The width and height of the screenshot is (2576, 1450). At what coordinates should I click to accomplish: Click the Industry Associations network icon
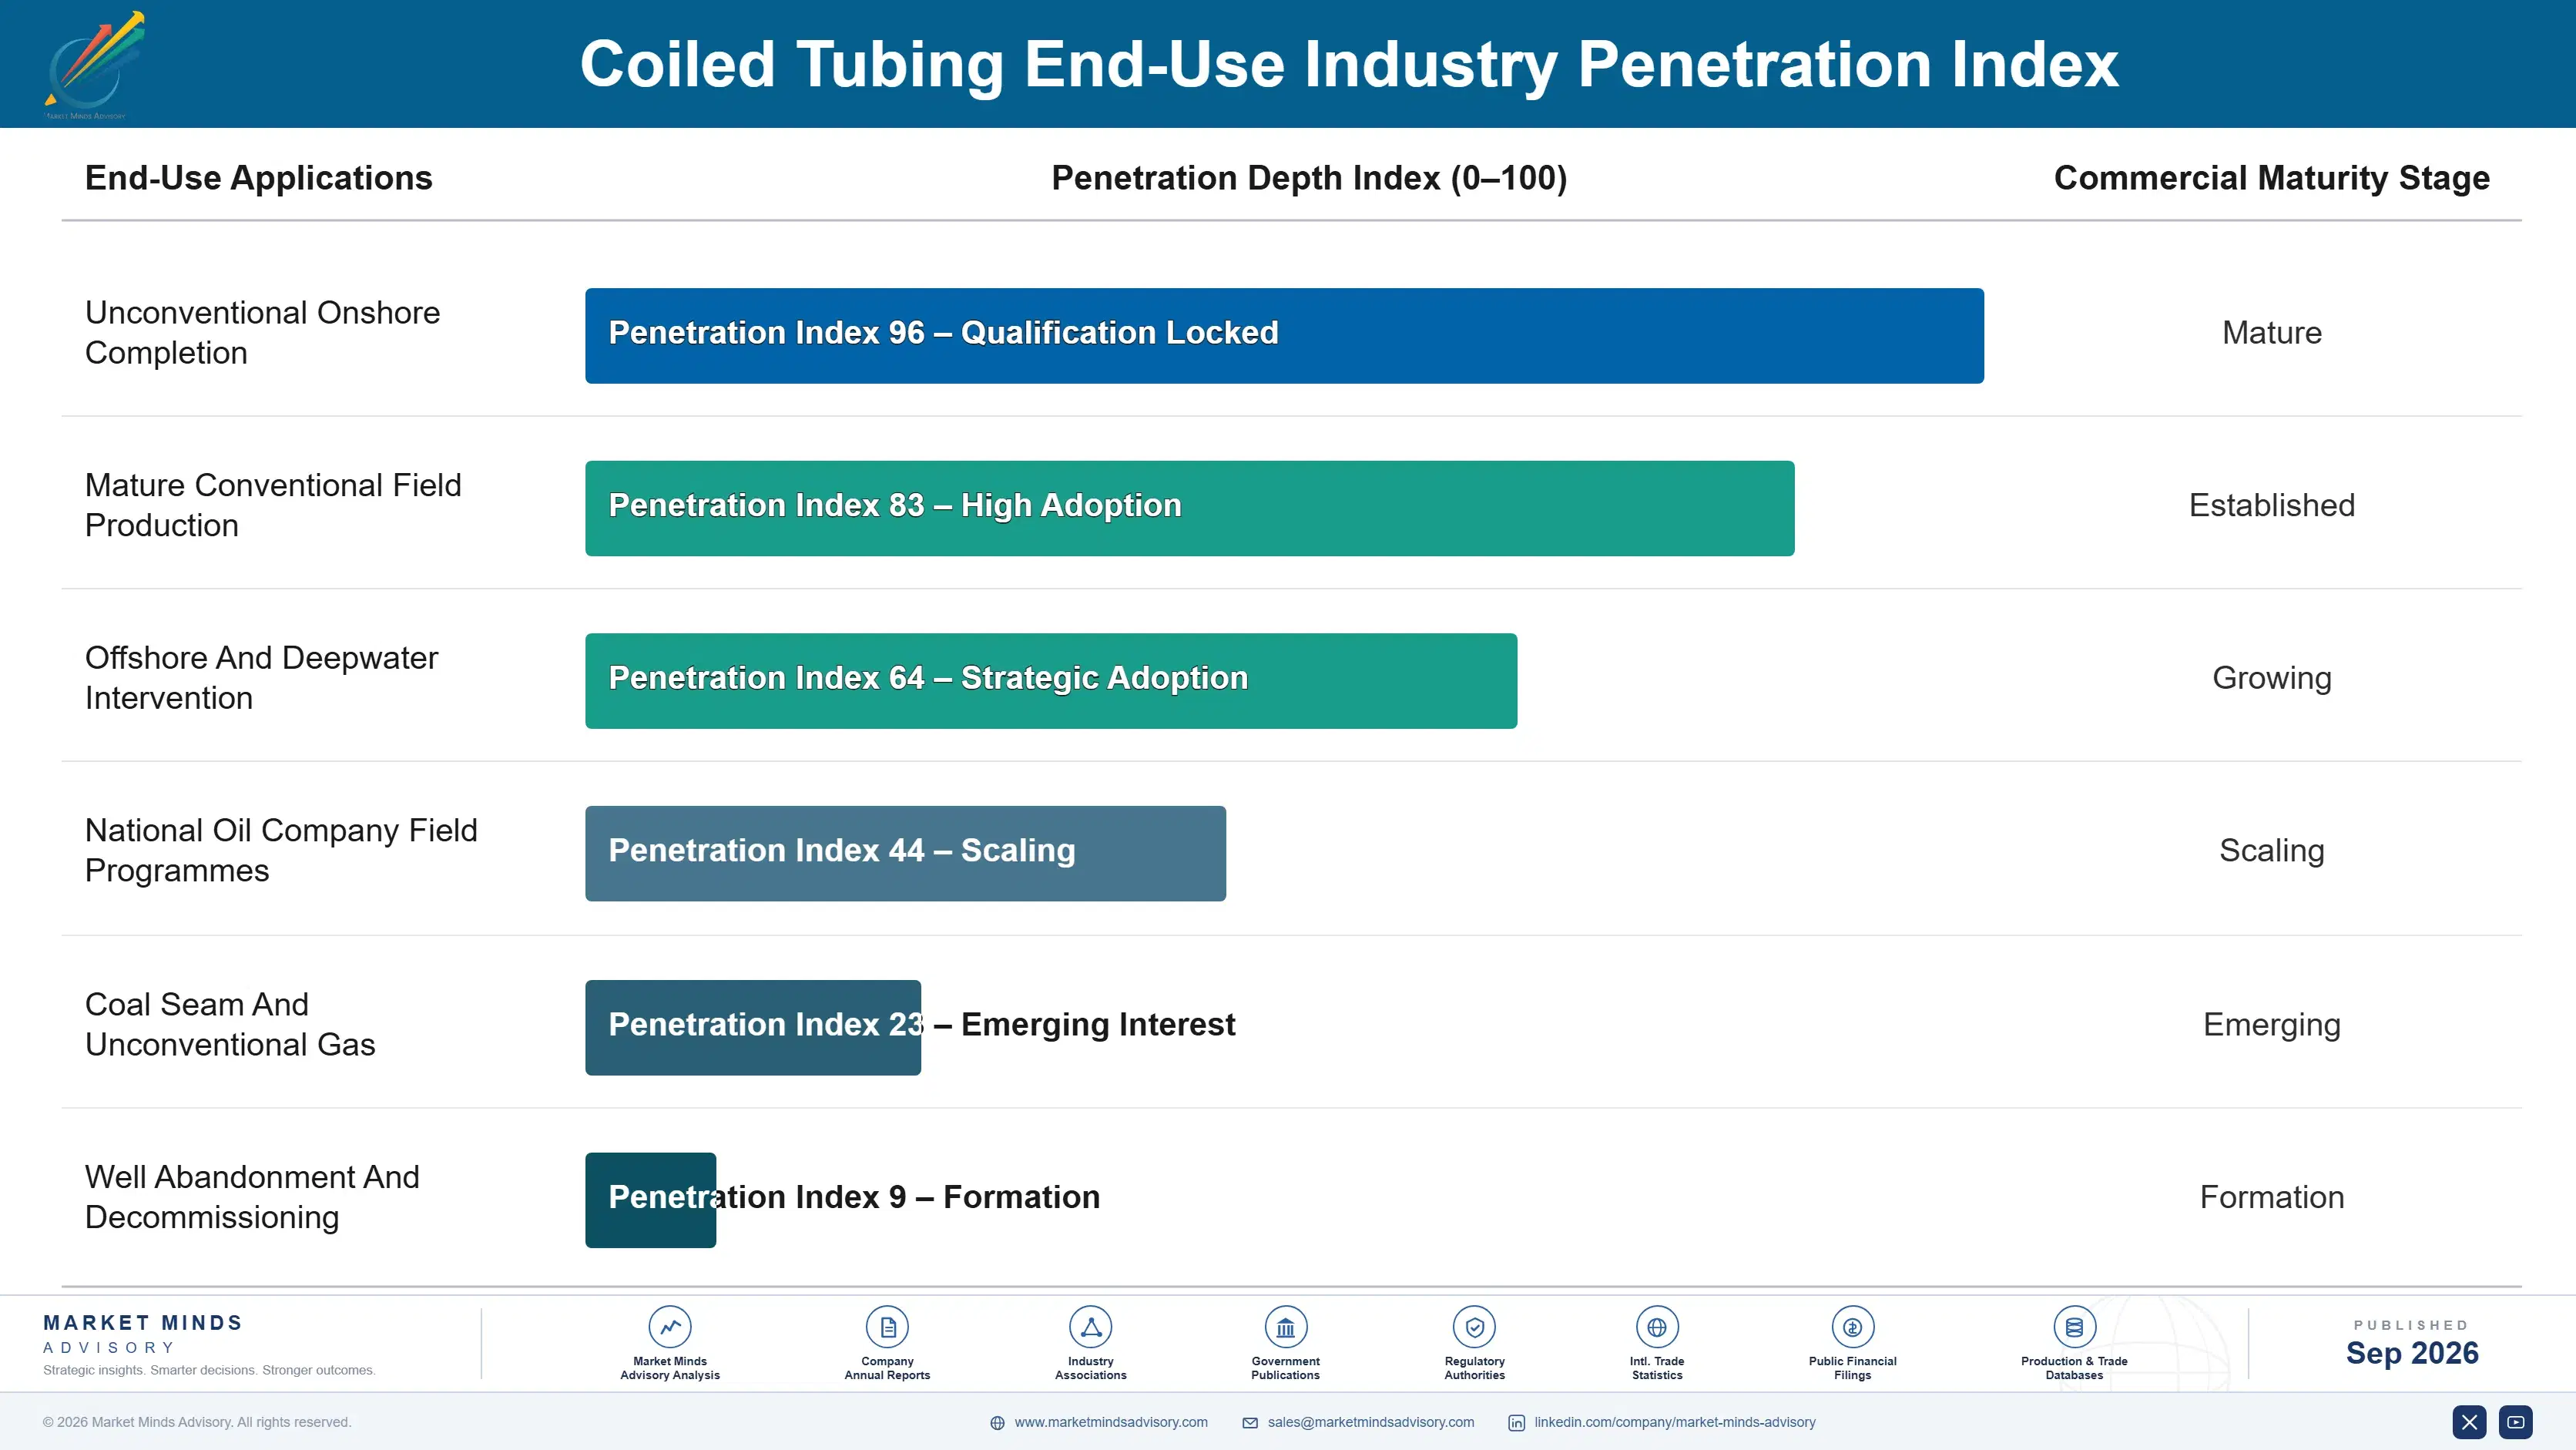pyautogui.click(x=1090, y=1327)
